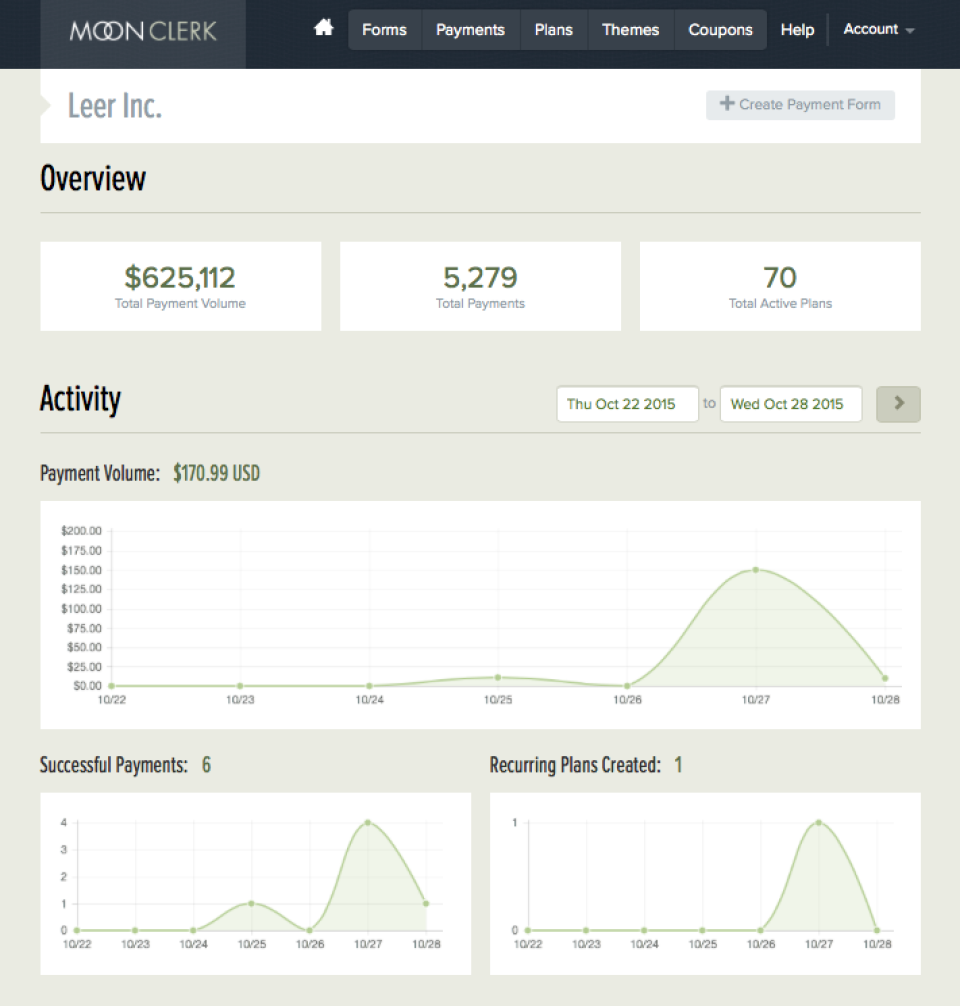Advance dates using the right arrow button
The height and width of the screenshot is (1006, 960).
click(x=897, y=404)
